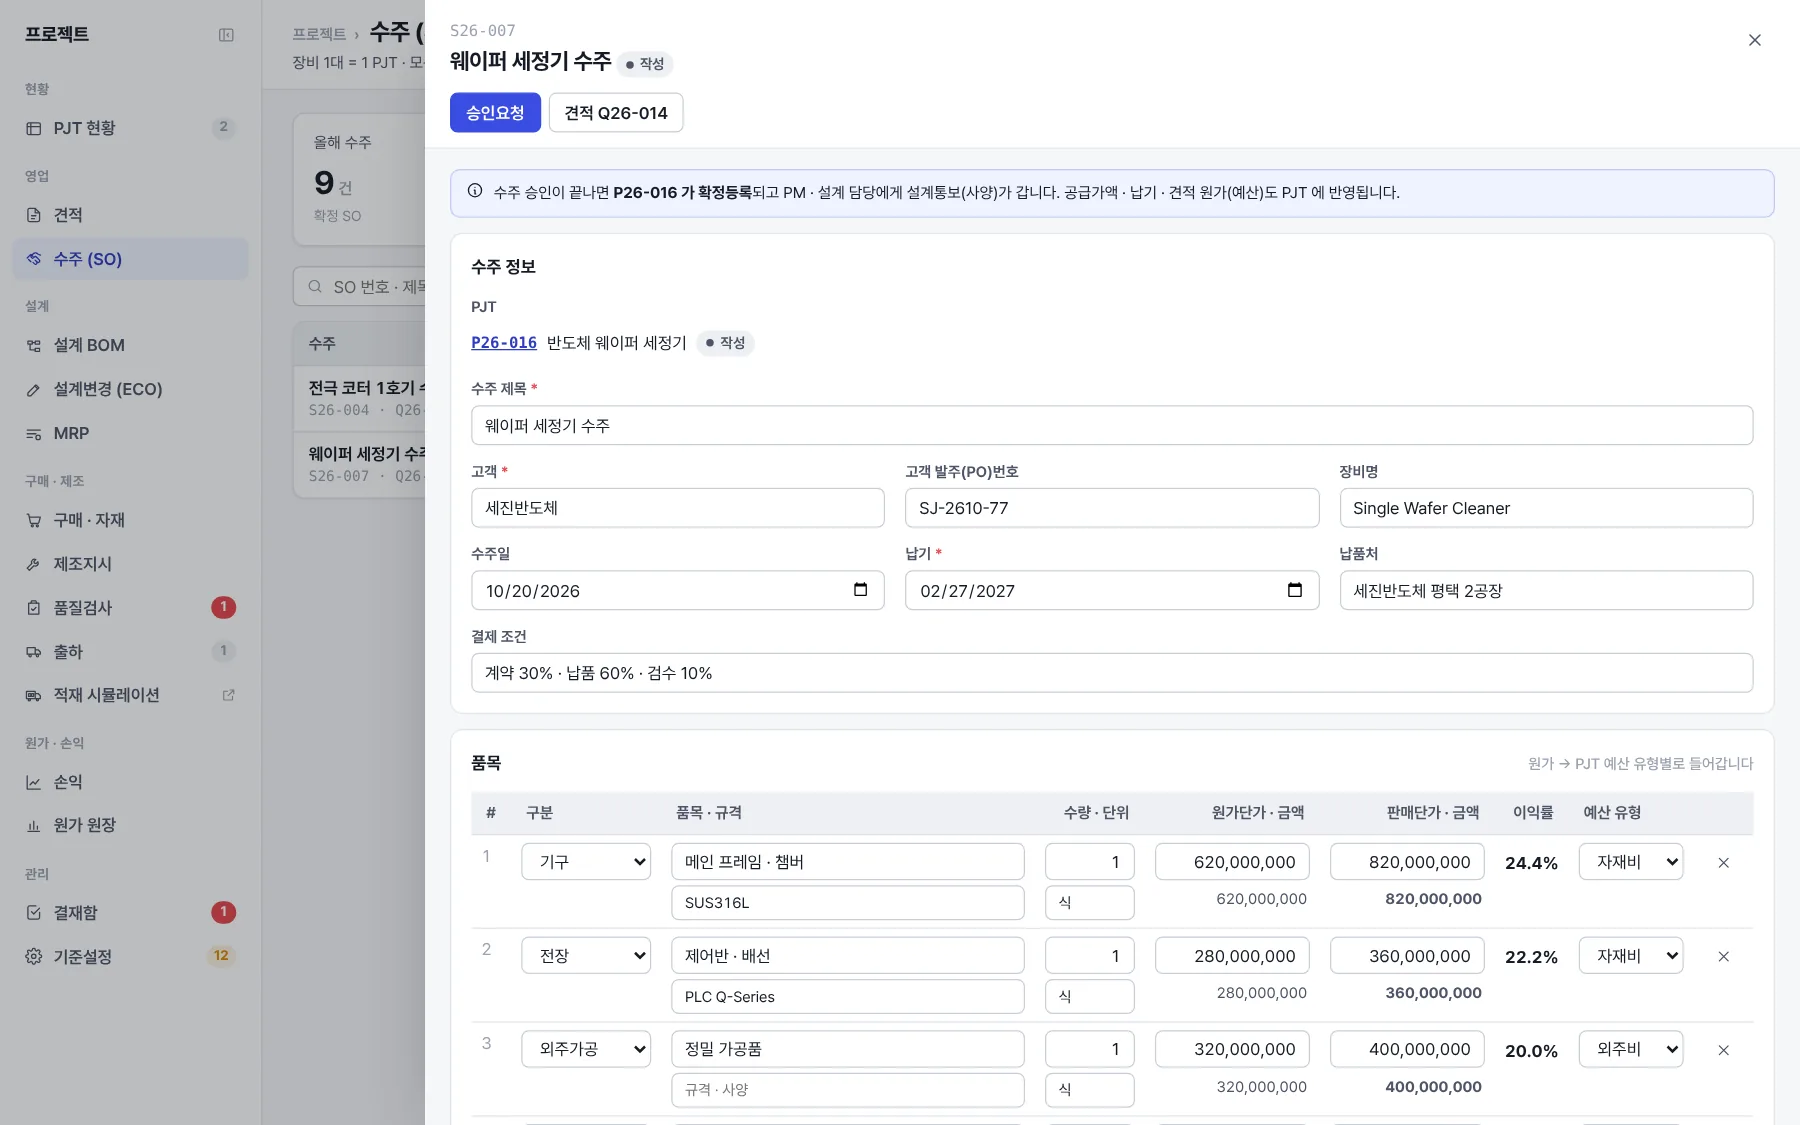The height and width of the screenshot is (1125, 1800).
Task: Click the 원가 원장 bar chart icon
Action: [x=34, y=826]
